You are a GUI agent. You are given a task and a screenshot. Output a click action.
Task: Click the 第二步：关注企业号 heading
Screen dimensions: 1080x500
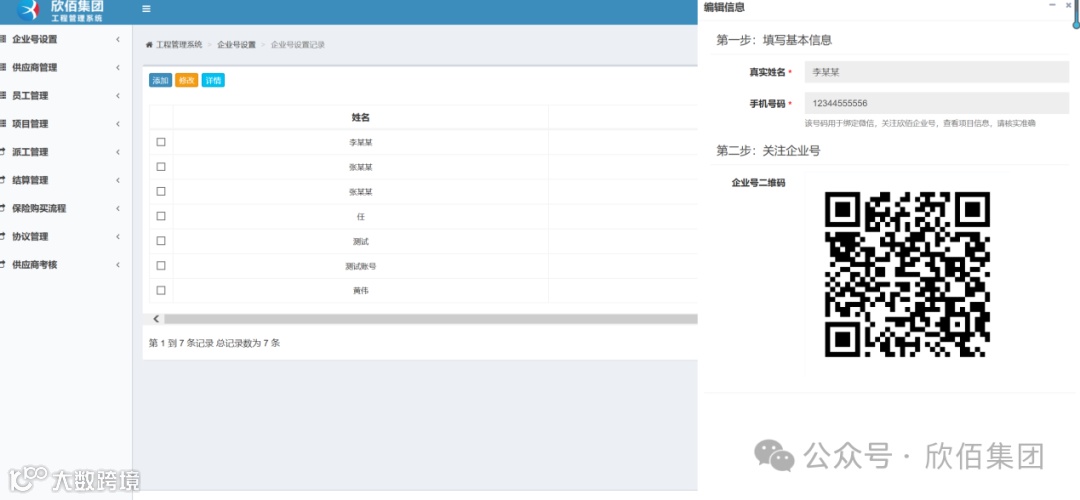(x=769, y=150)
